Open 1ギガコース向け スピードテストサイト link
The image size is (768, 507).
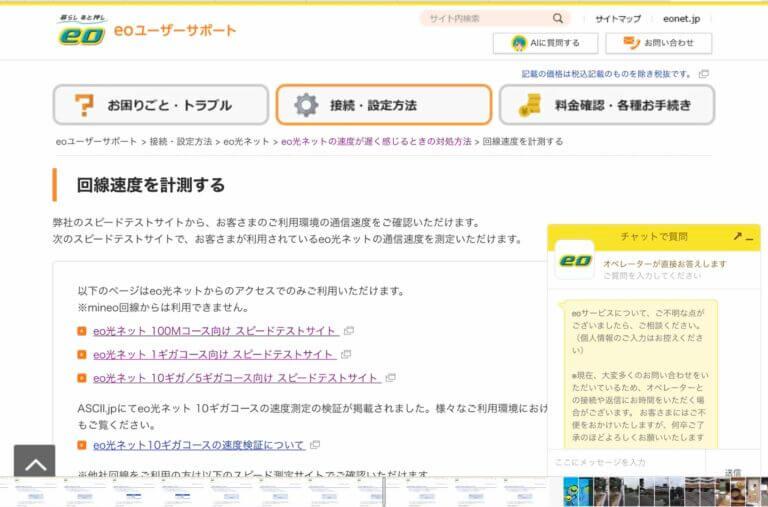tap(214, 355)
